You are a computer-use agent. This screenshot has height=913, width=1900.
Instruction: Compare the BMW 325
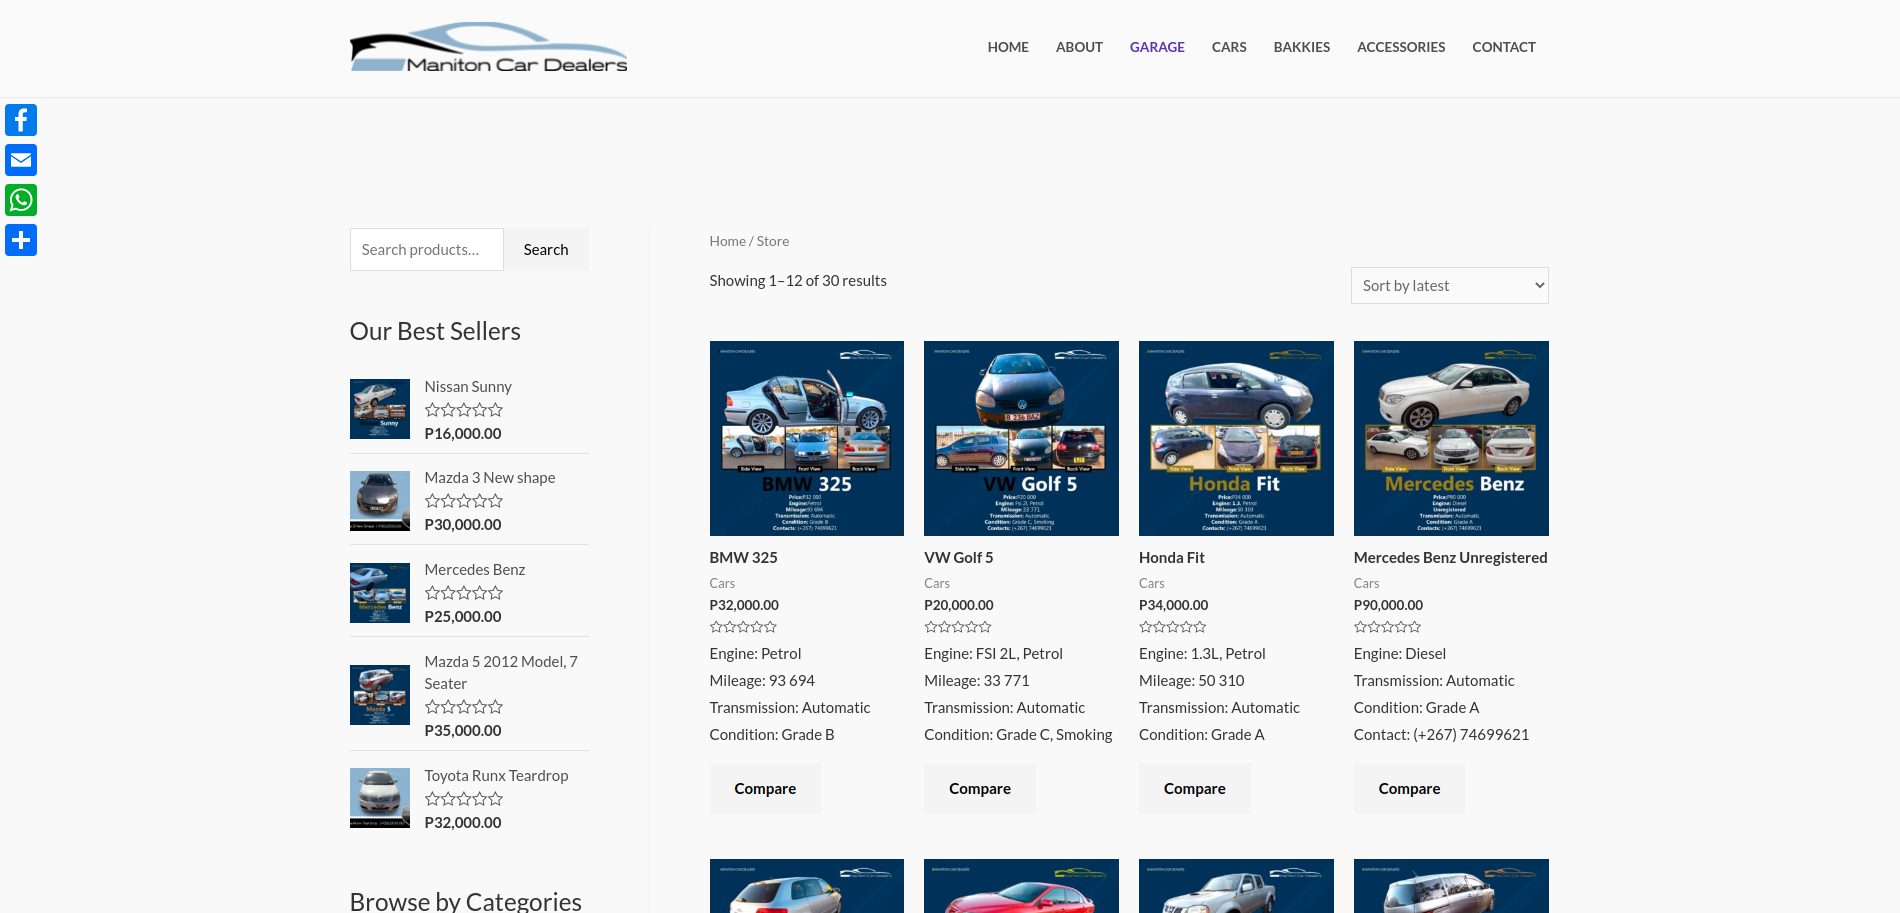pos(765,789)
